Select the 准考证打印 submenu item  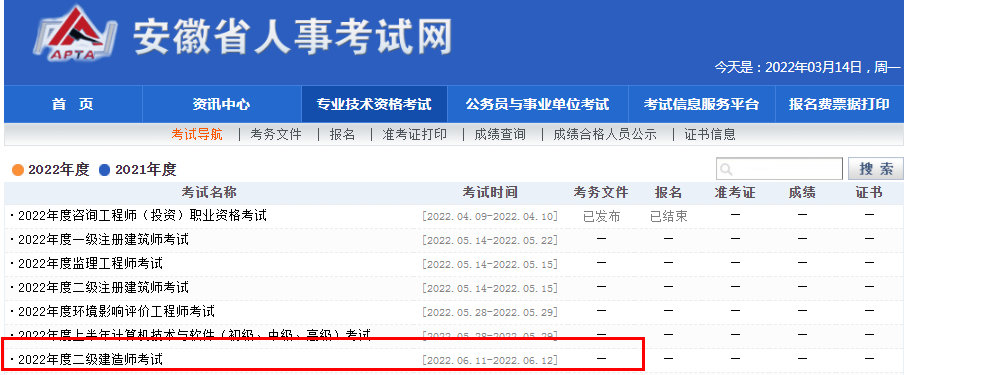(x=415, y=135)
